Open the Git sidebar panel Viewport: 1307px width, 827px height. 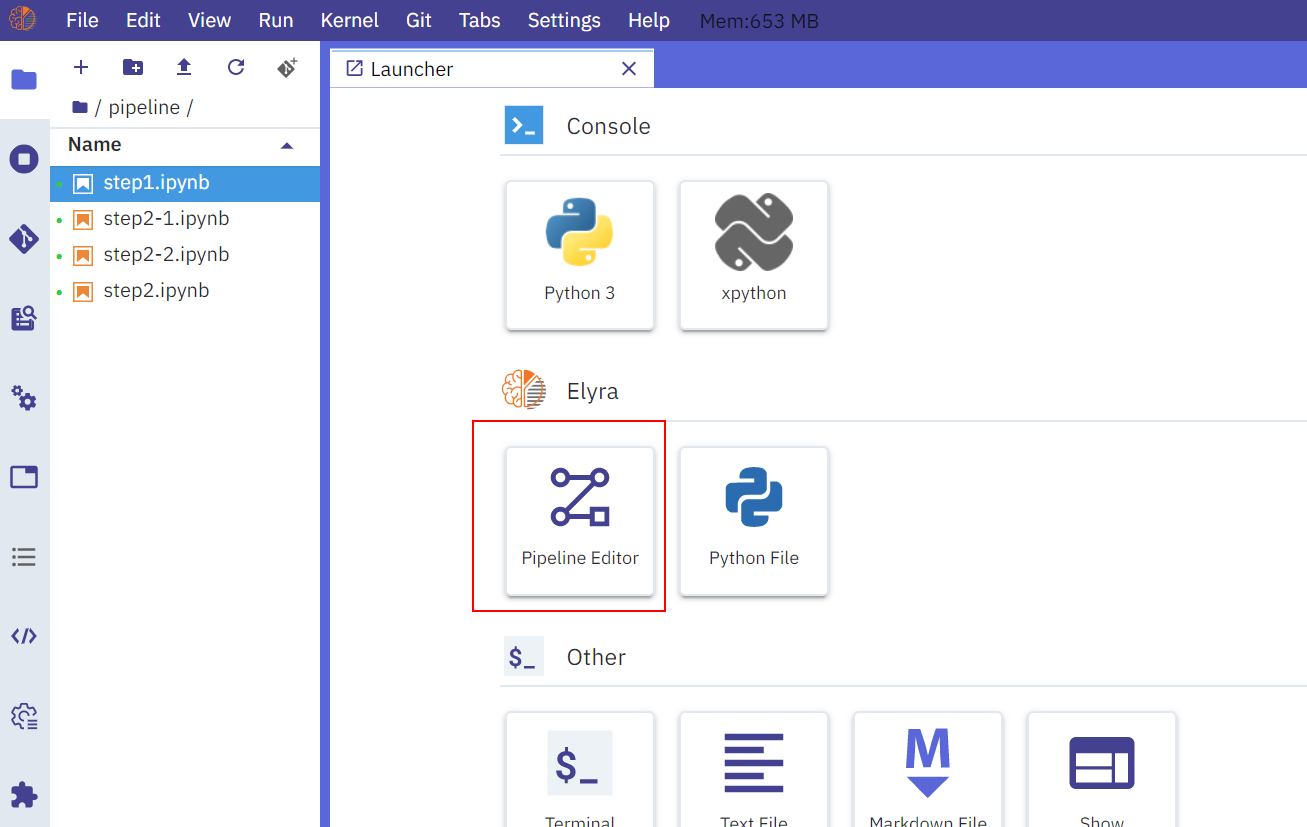coord(24,239)
